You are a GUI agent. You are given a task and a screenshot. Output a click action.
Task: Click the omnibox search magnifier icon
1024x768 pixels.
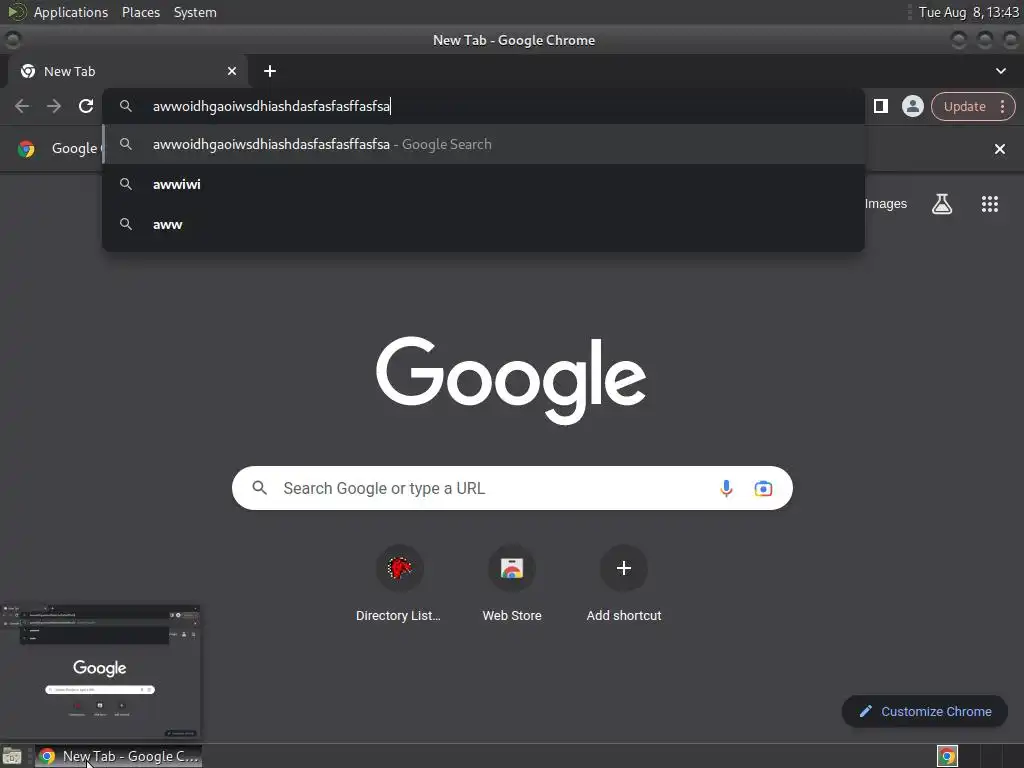coord(126,106)
